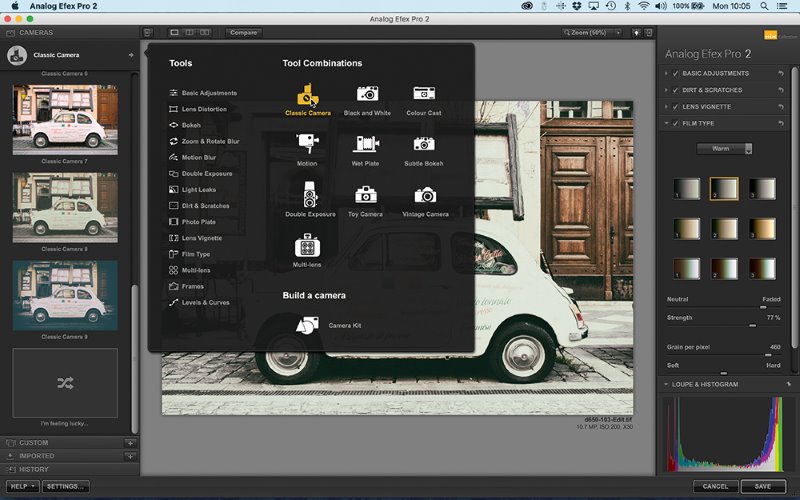Pick the Multi-lens tool combination icon
The width and height of the screenshot is (800, 500).
[307, 245]
